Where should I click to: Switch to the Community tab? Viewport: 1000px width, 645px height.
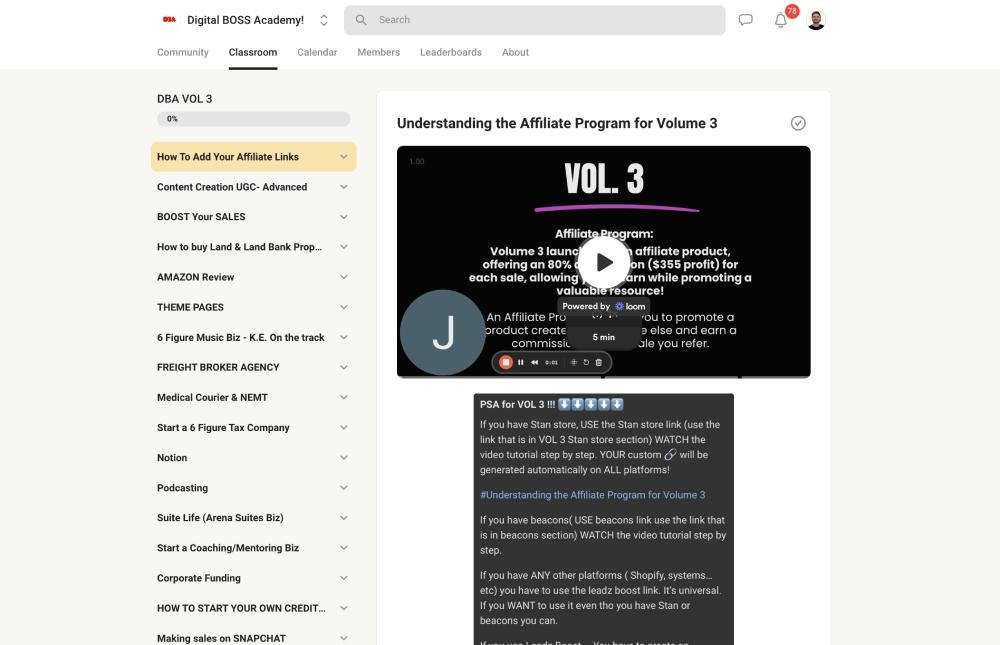coord(182,52)
